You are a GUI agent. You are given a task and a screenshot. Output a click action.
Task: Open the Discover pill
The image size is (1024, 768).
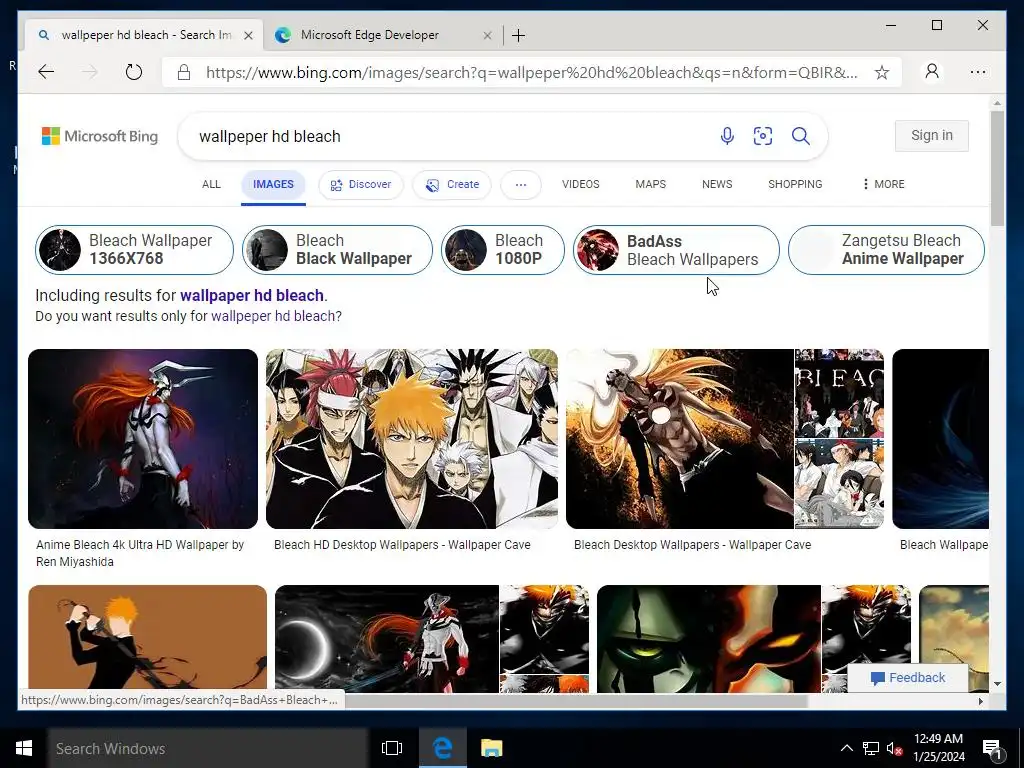pos(360,185)
